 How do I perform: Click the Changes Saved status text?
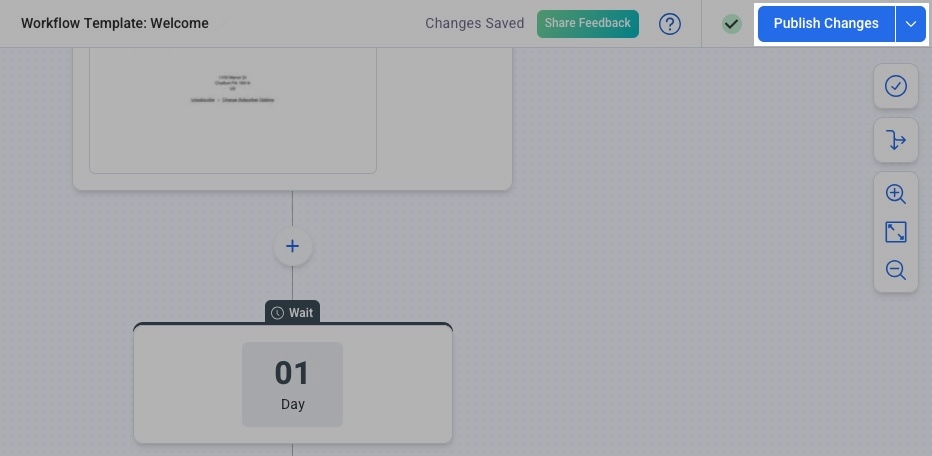[474, 23]
